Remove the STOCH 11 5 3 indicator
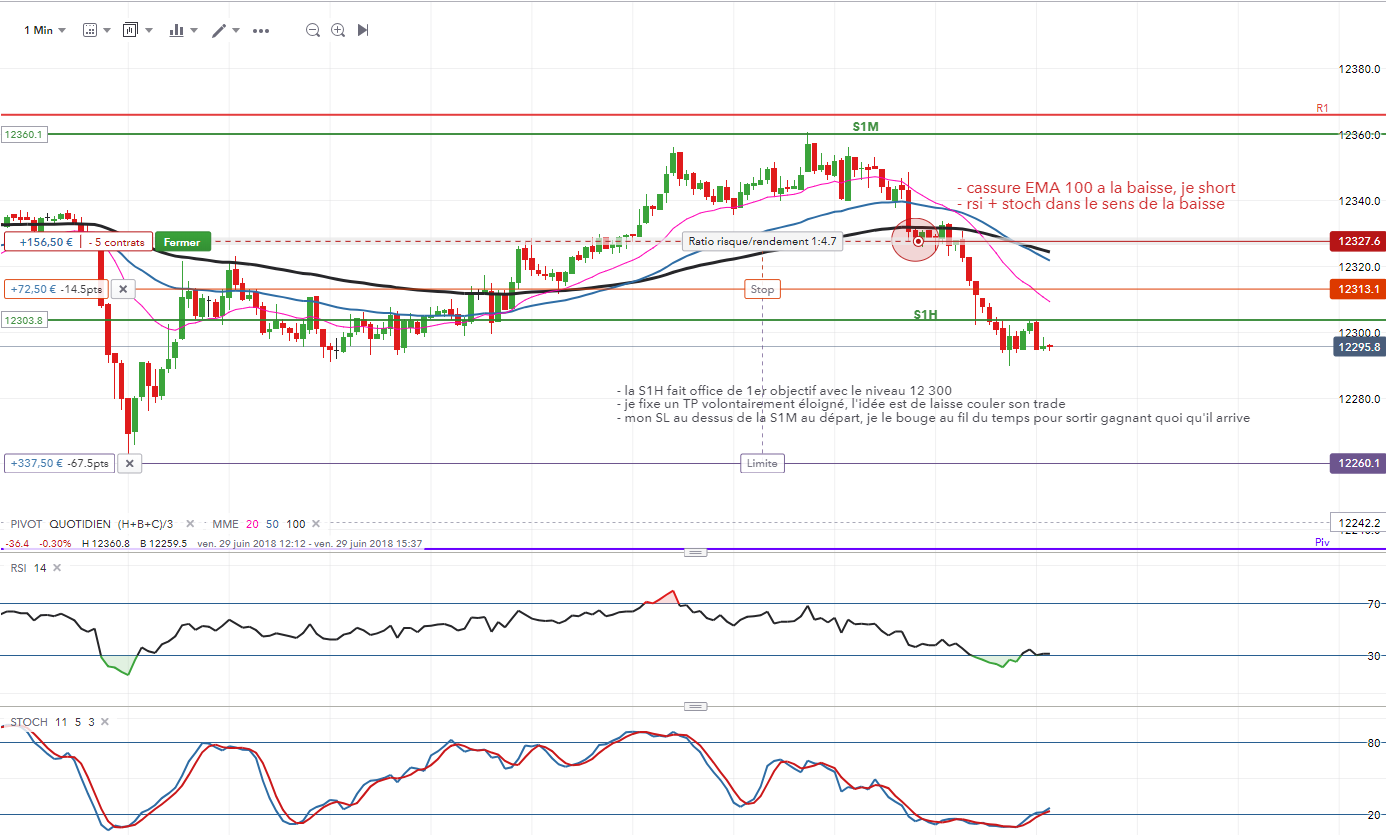1386x835 pixels. pos(104,721)
